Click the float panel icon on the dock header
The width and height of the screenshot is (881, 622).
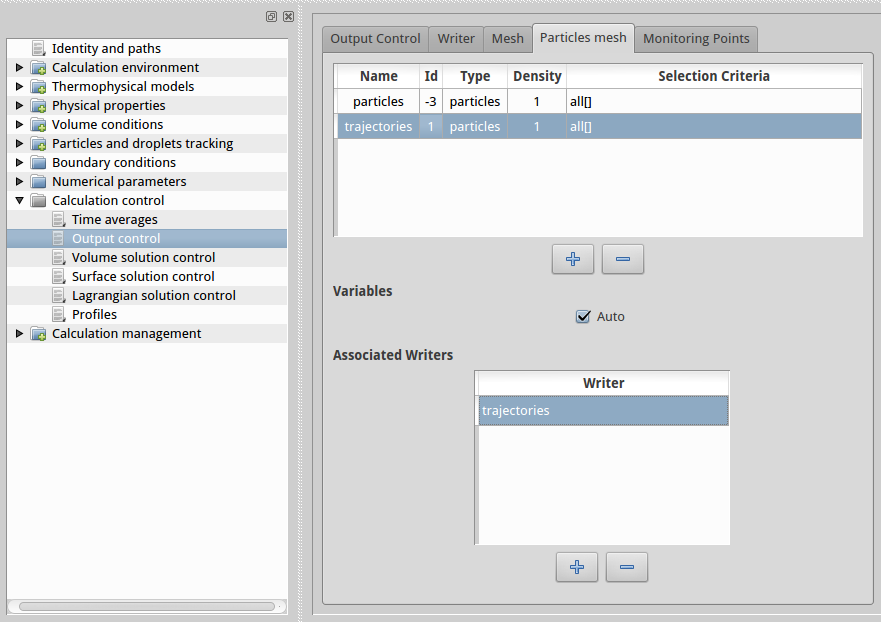[272, 17]
